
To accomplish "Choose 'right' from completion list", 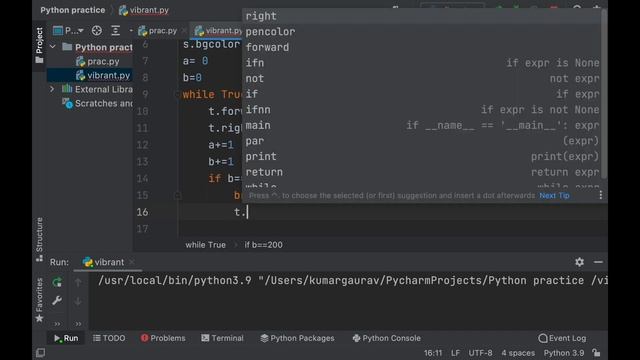I will [x=422, y=16].
